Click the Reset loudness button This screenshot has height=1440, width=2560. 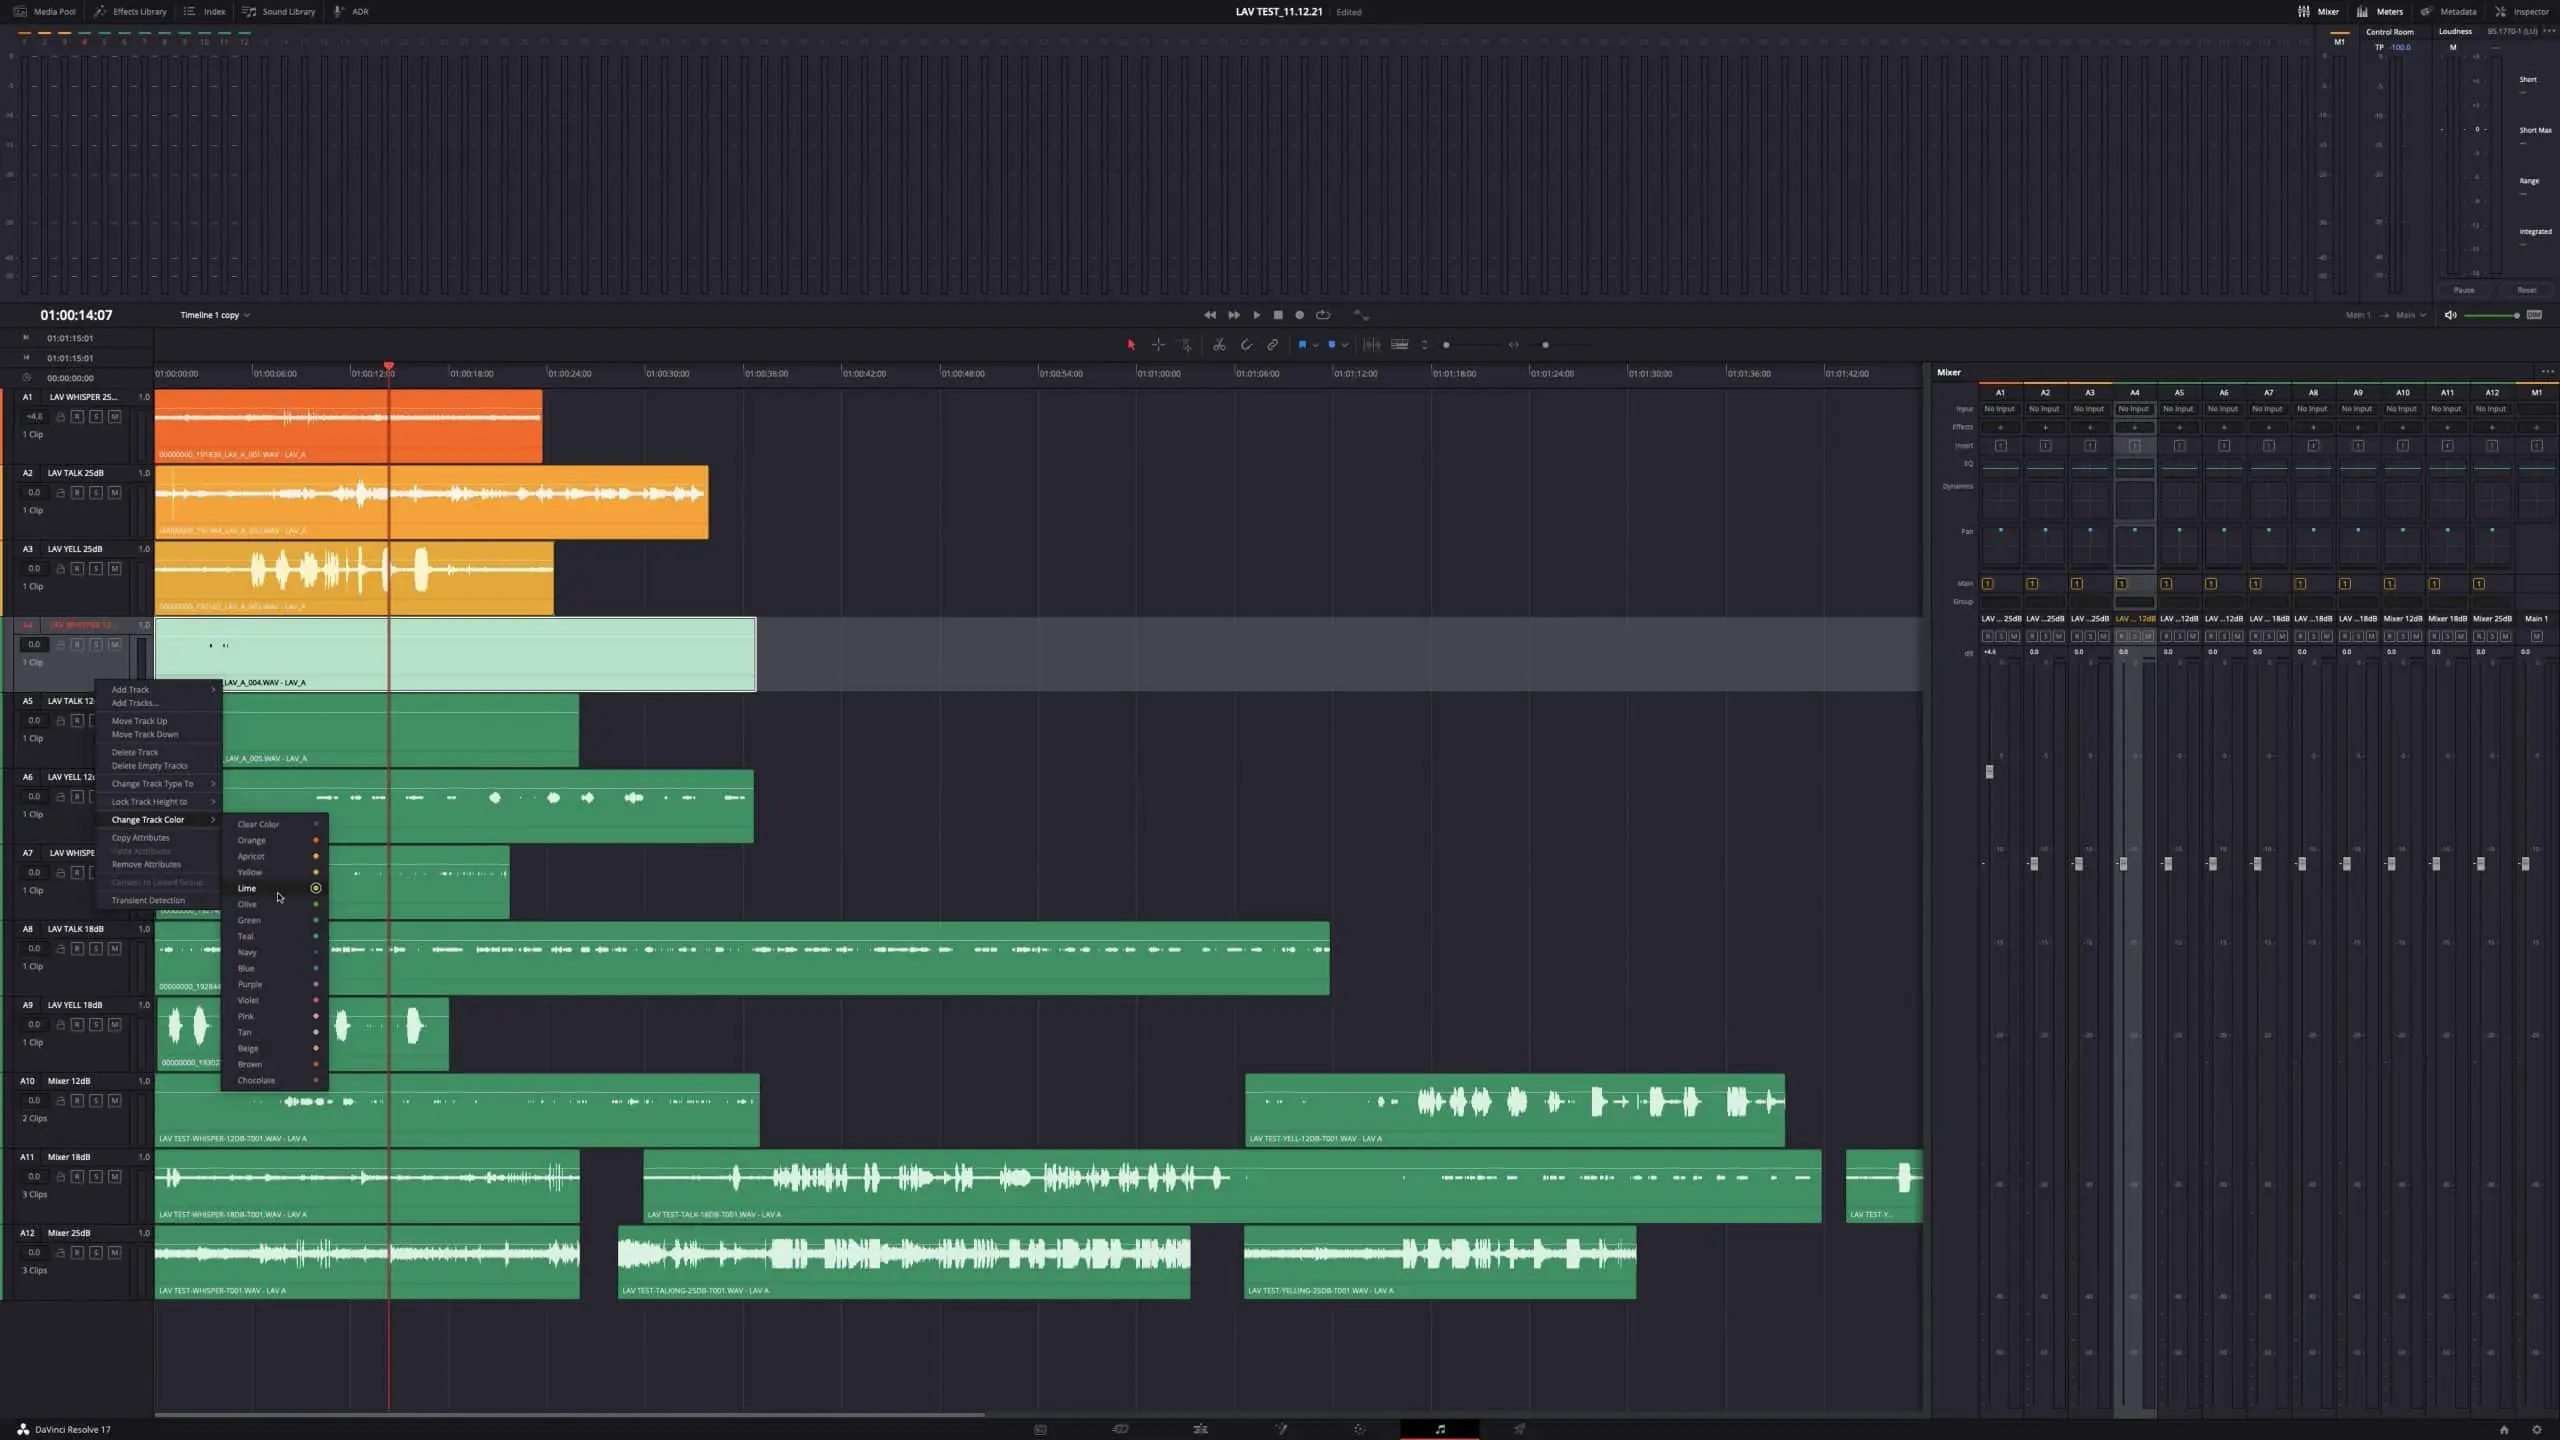click(2526, 290)
